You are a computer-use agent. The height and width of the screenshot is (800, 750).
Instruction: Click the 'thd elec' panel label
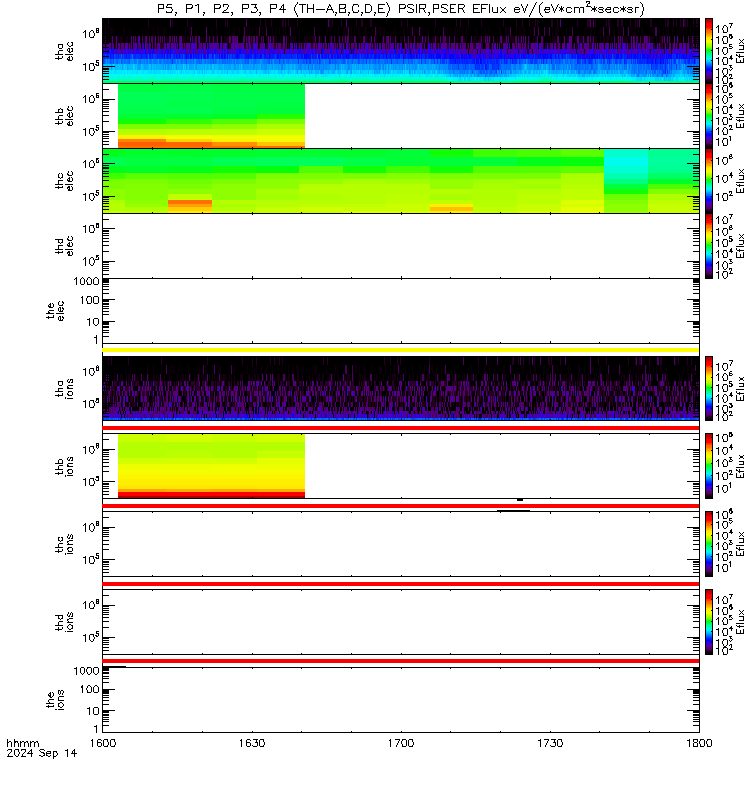(64, 245)
